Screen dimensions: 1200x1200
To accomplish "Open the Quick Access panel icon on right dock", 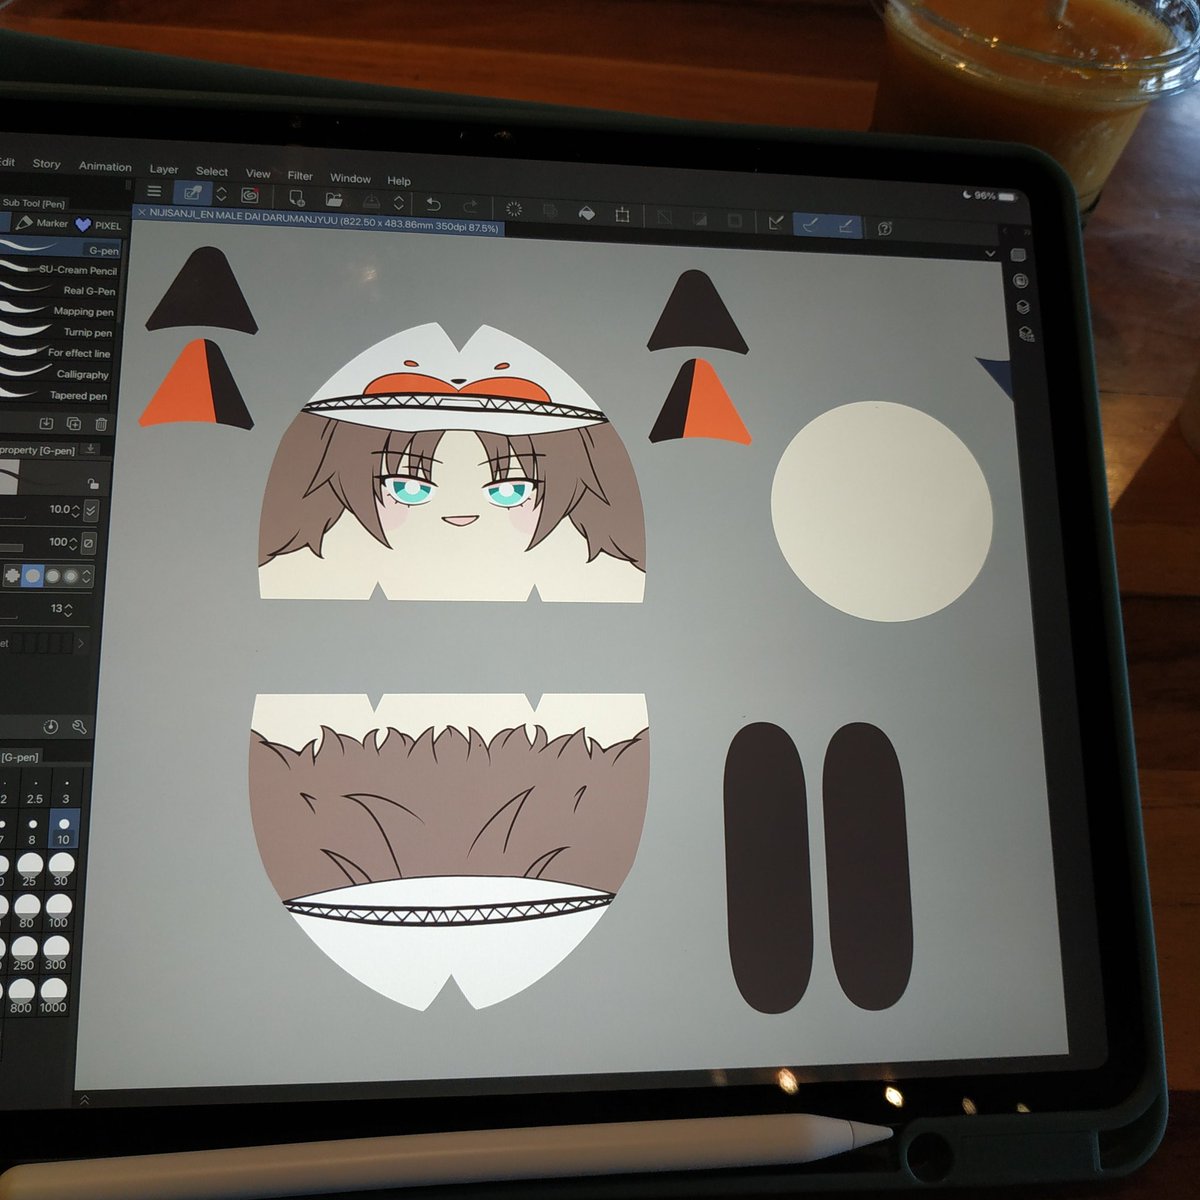I will 1019,256.
